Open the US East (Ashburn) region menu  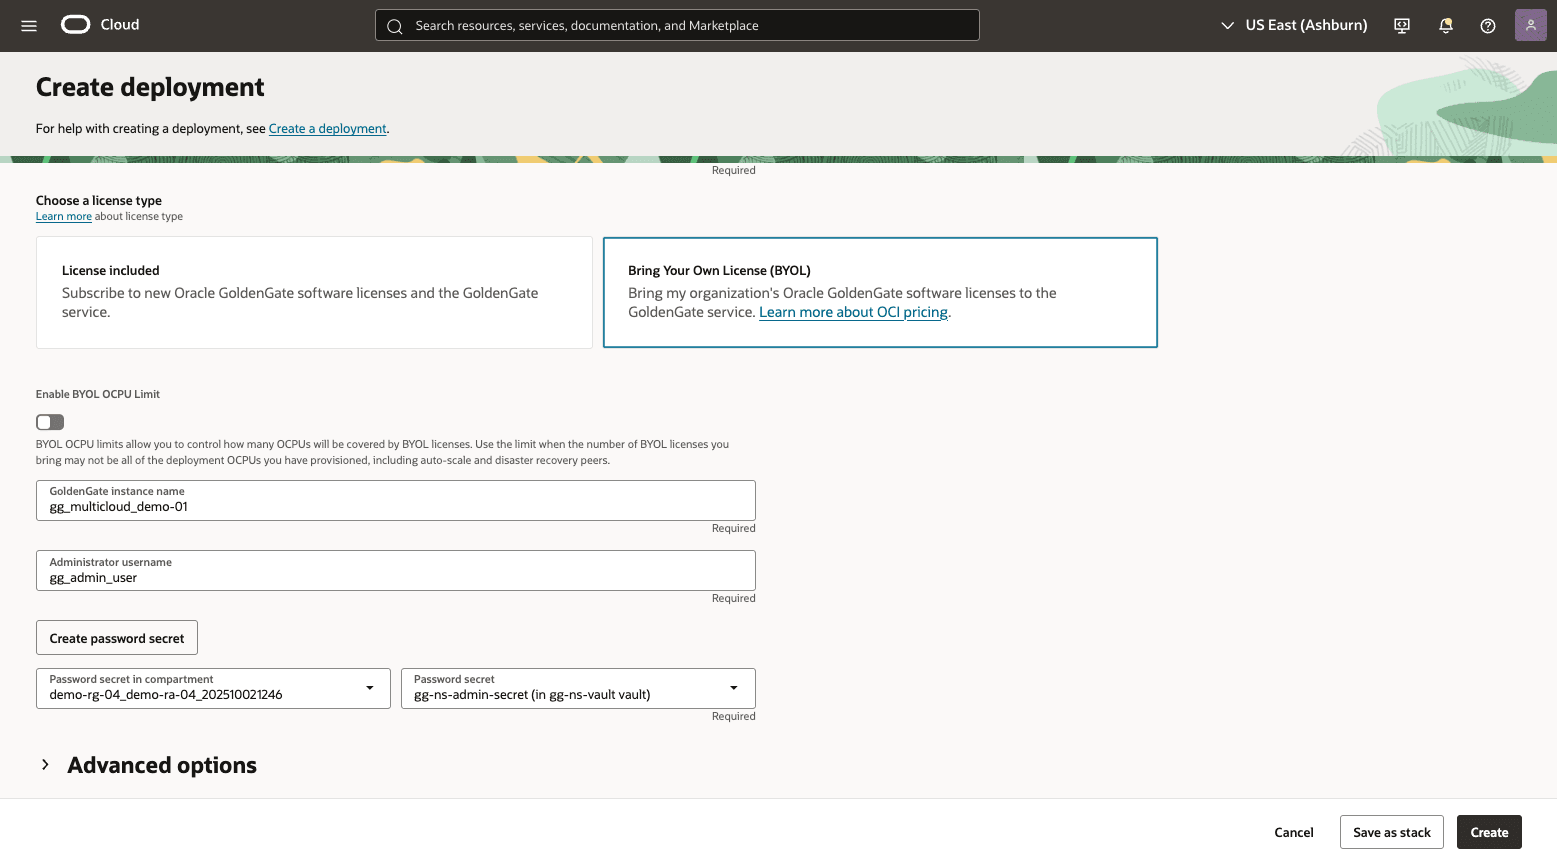[x=1307, y=24]
